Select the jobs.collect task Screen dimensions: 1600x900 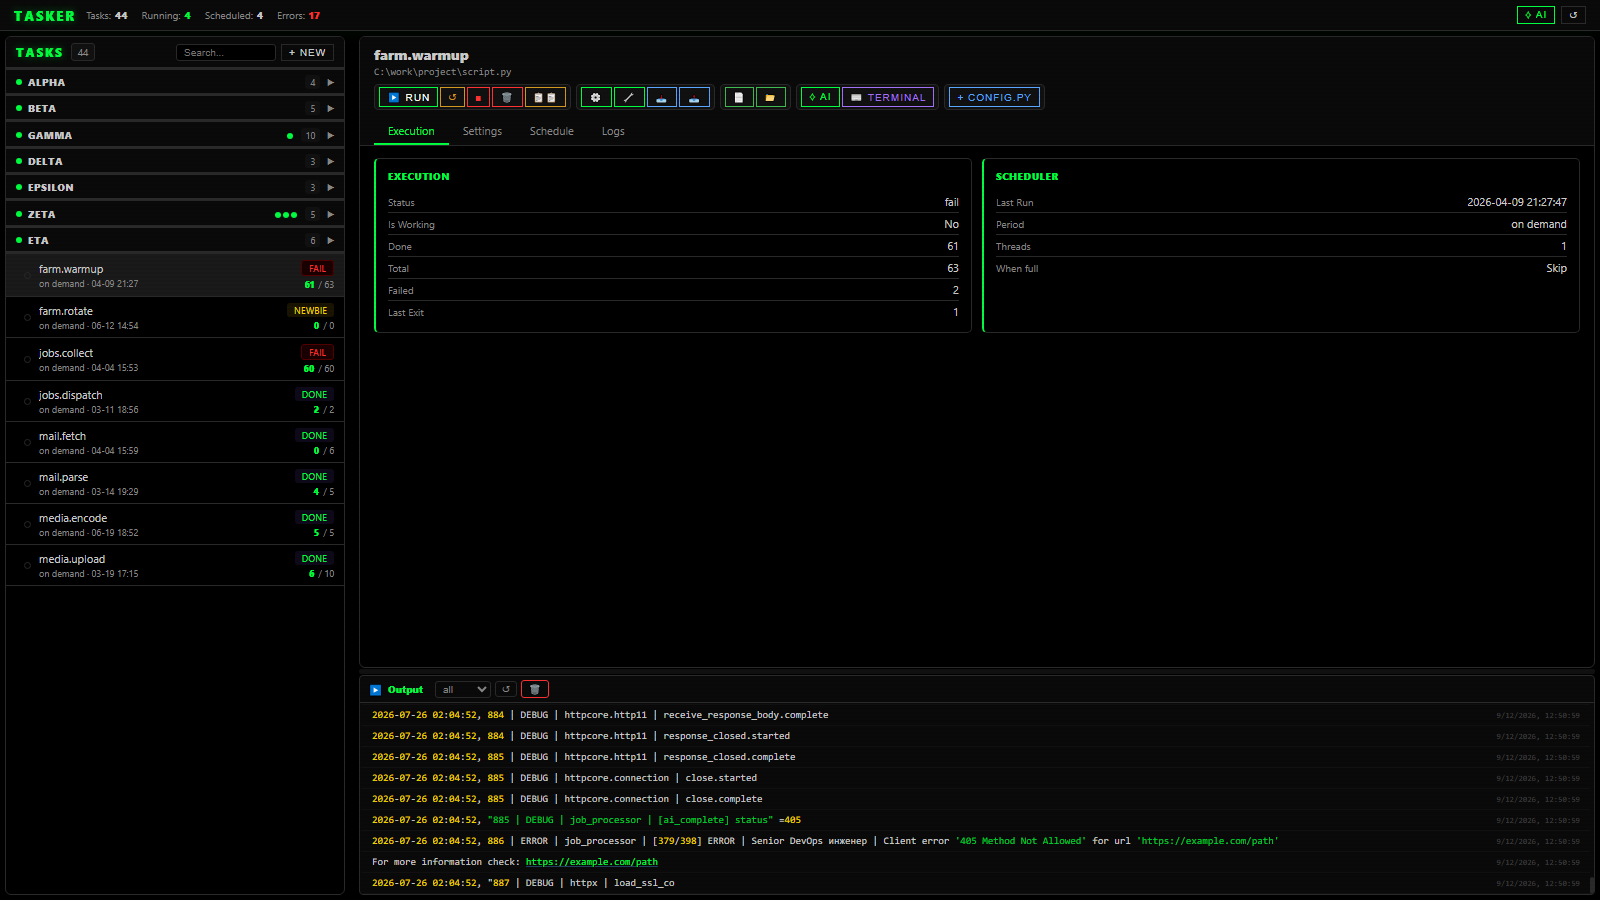coord(175,359)
